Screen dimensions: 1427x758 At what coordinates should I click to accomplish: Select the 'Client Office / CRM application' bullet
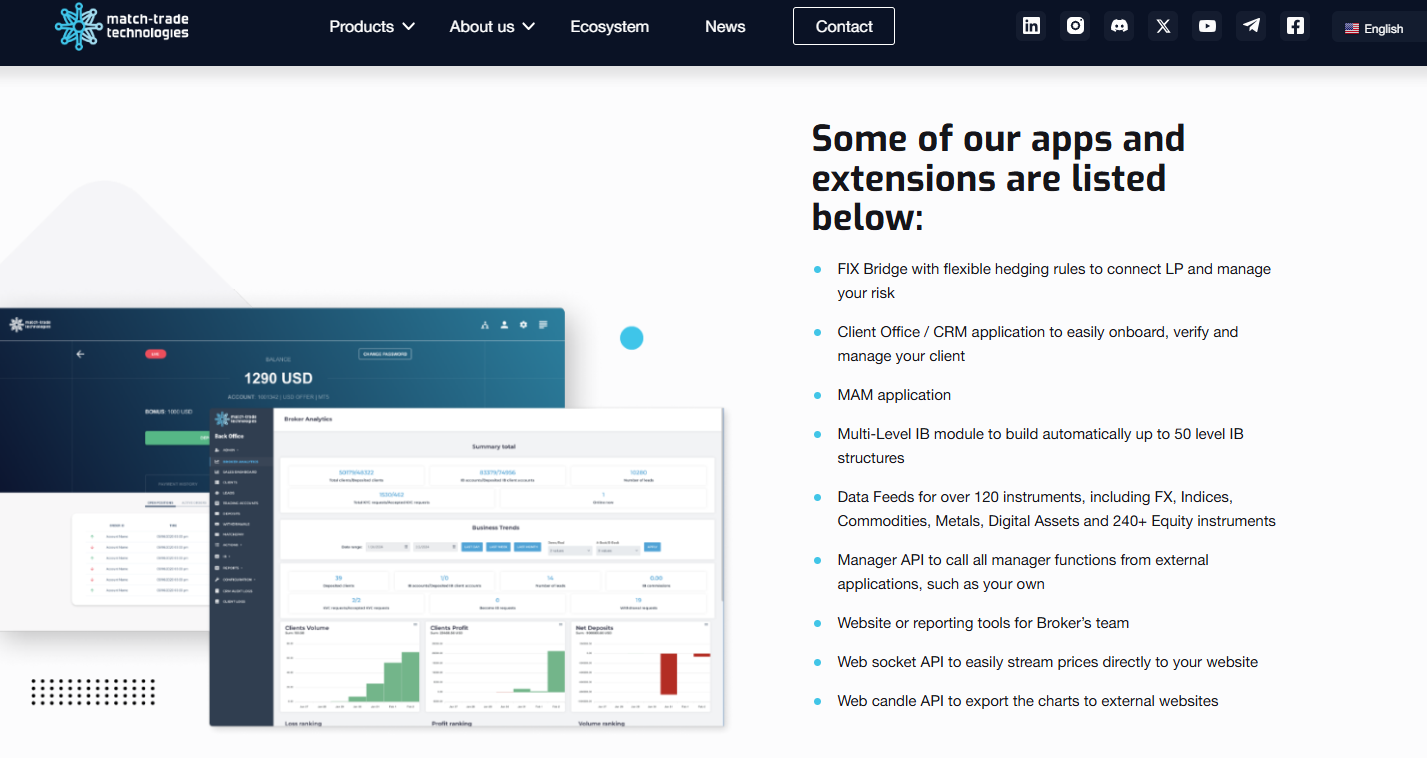click(1038, 344)
